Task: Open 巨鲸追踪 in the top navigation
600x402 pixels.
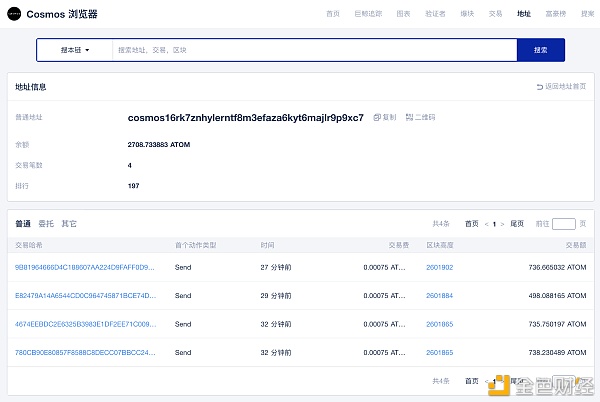Action: tap(368, 14)
